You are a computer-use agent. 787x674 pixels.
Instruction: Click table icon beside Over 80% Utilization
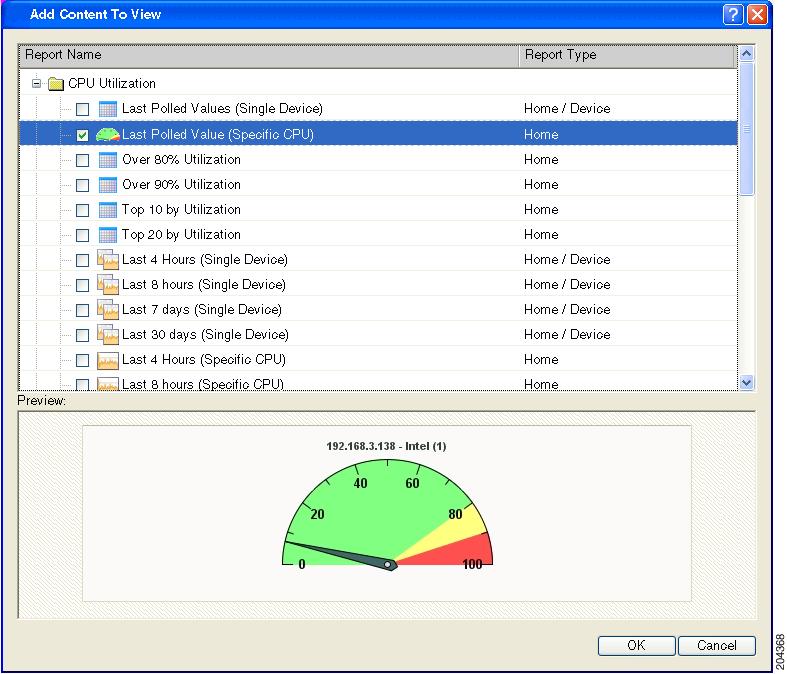107,160
